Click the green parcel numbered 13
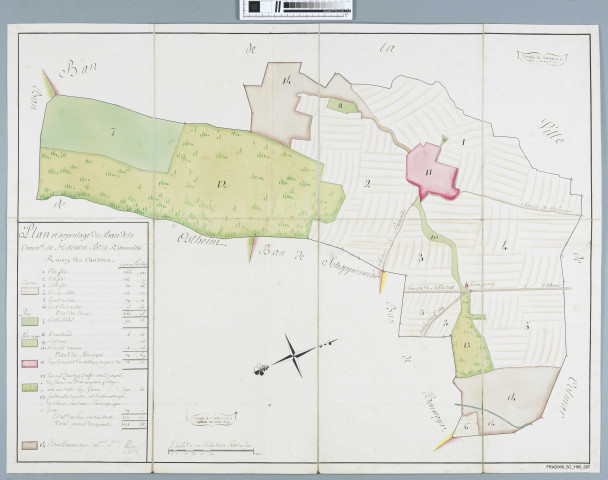 pyautogui.click(x=466, y=344)
